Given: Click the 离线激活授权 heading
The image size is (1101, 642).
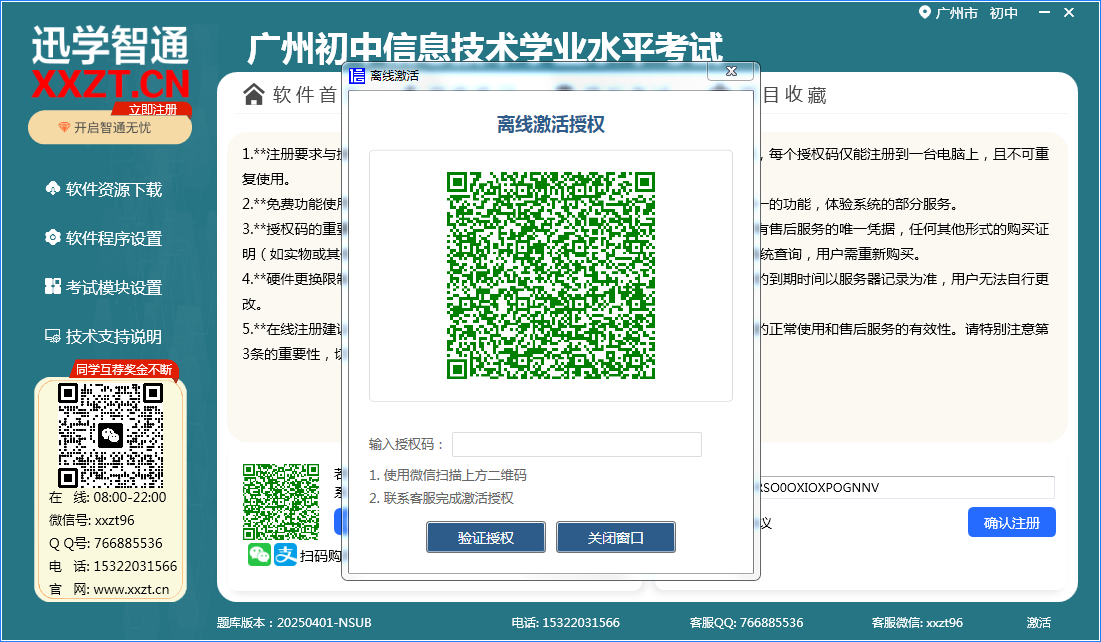Looking at the screenshot, I should click(x=550, y=124).
